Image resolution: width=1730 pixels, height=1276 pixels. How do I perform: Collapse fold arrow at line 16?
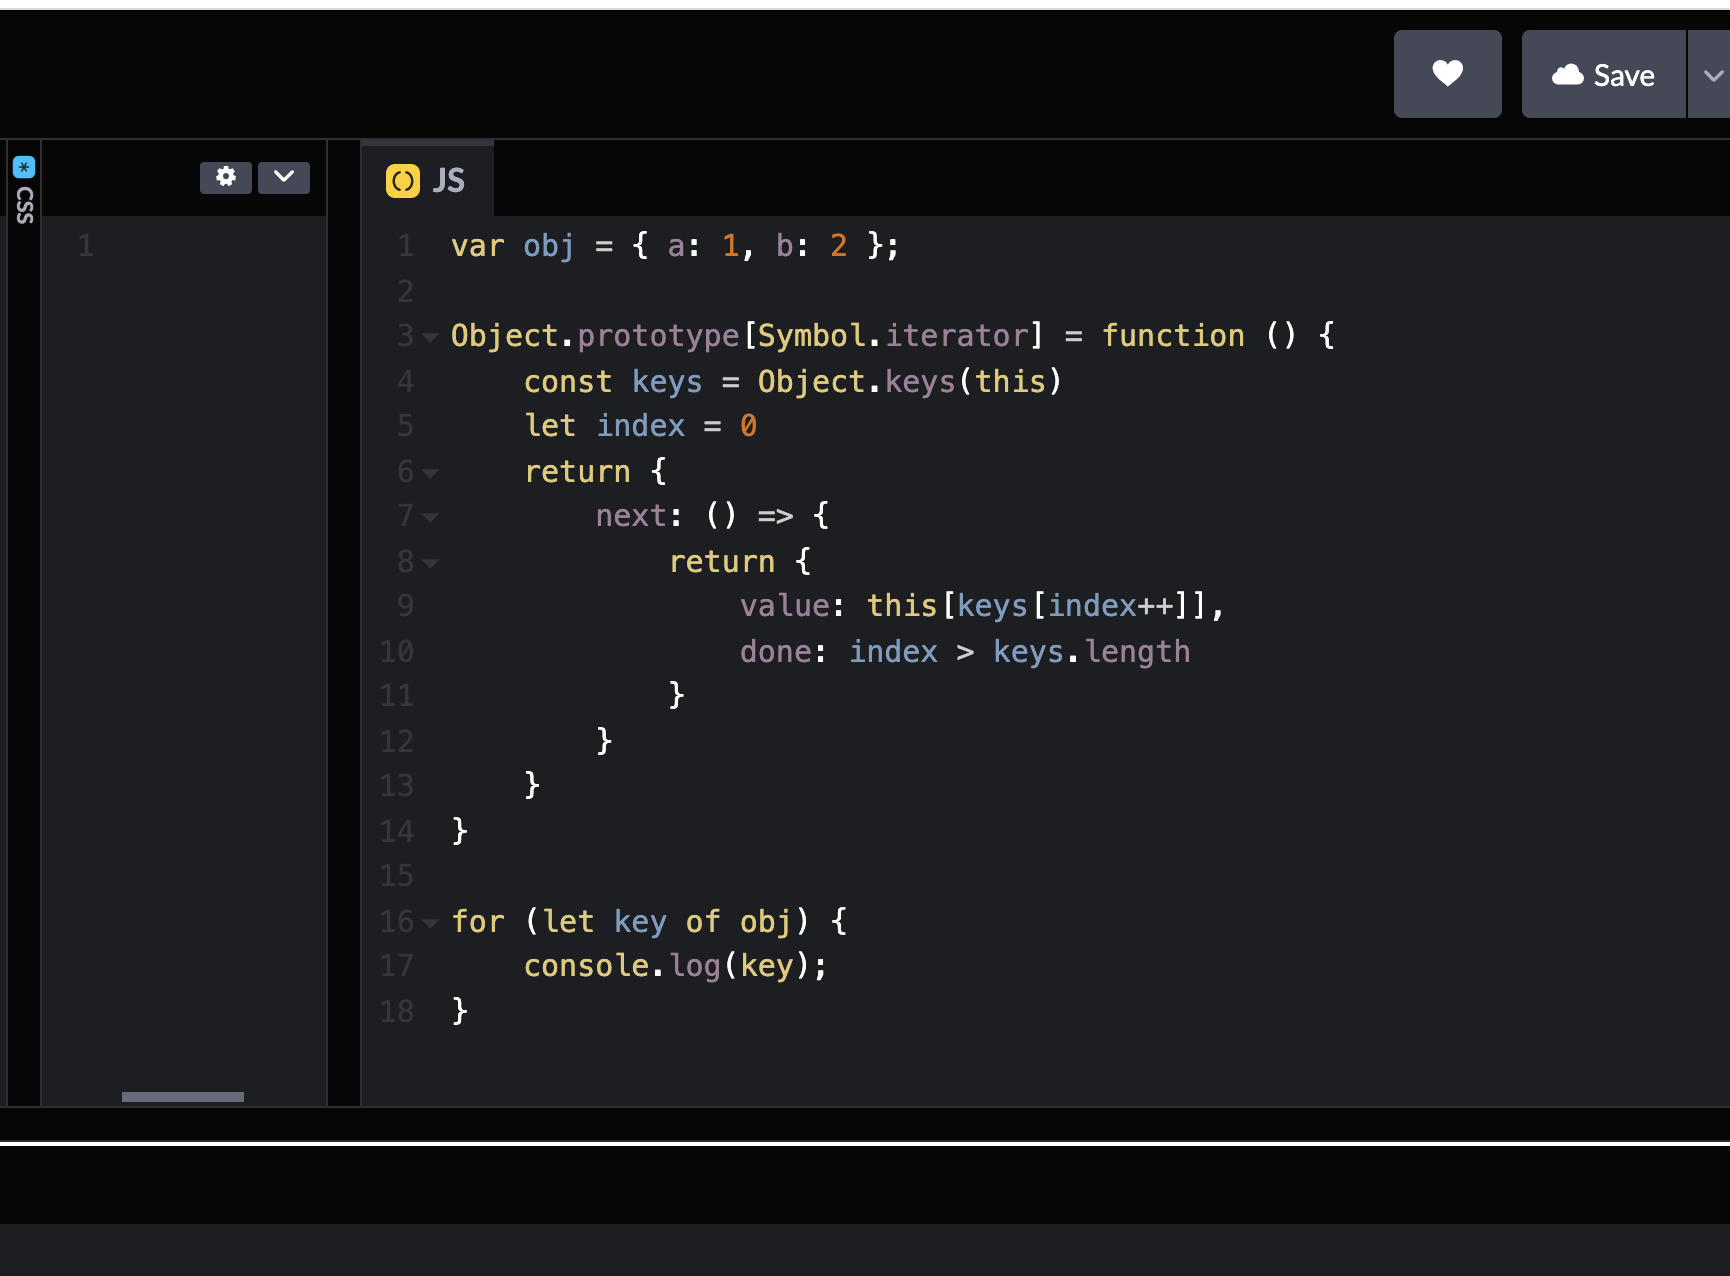pos(430,923)
